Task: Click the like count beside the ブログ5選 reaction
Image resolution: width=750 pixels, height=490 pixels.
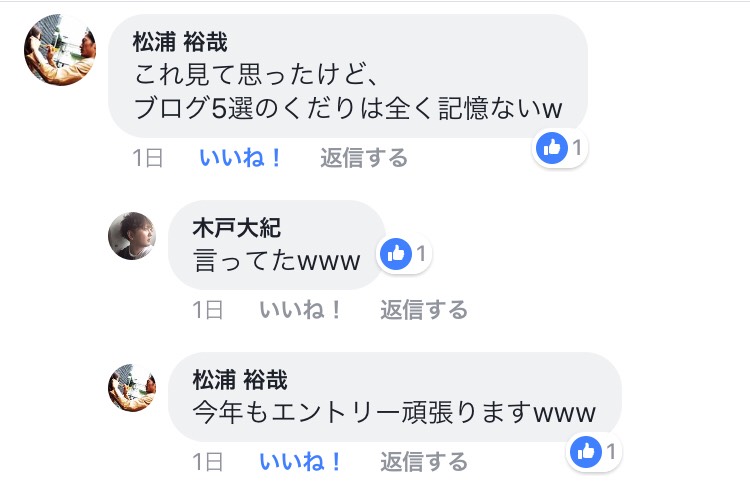Action: click(577, 148)
